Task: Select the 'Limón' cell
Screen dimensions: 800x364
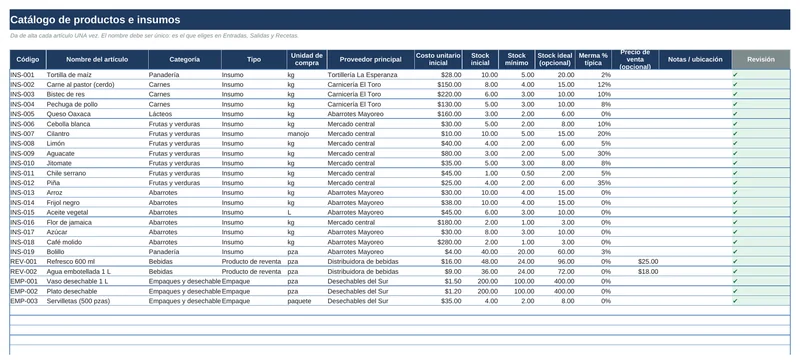Action: [x=97, y=143]
